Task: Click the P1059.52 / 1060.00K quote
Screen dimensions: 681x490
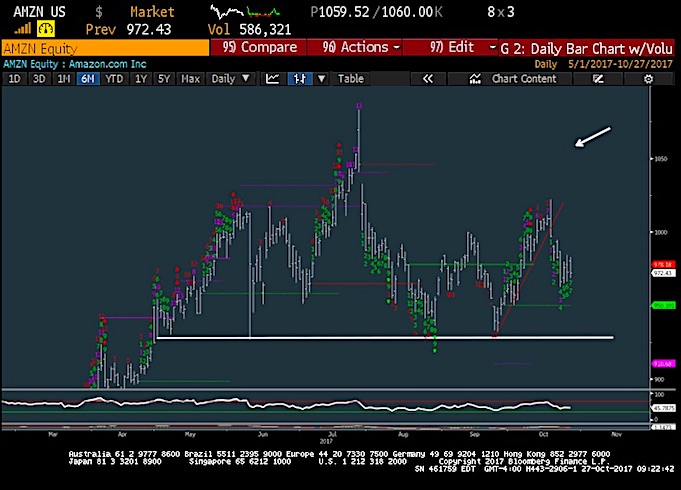Action: 377,12
